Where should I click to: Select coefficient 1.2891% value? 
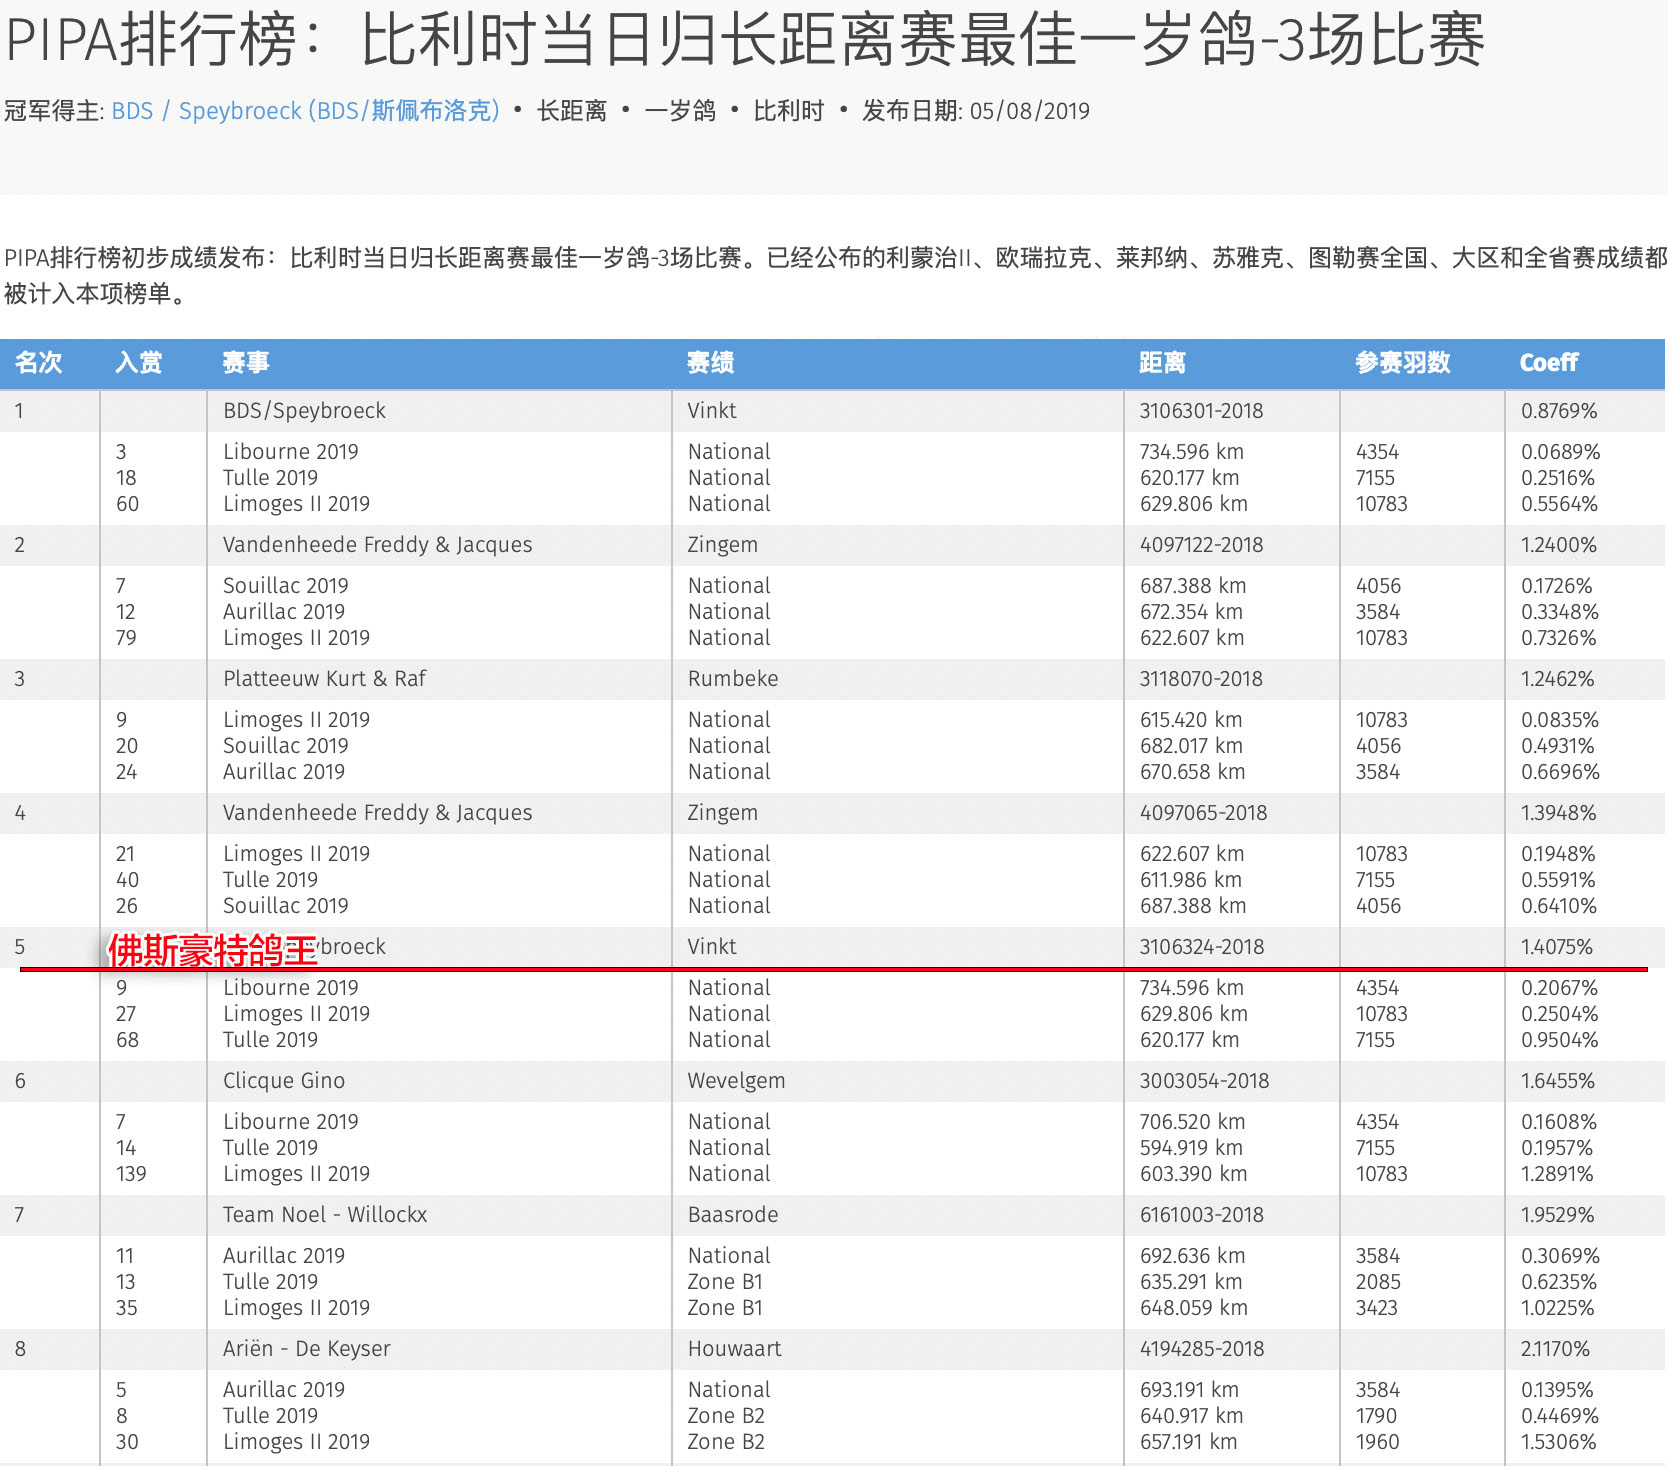pos(1557,1174)
